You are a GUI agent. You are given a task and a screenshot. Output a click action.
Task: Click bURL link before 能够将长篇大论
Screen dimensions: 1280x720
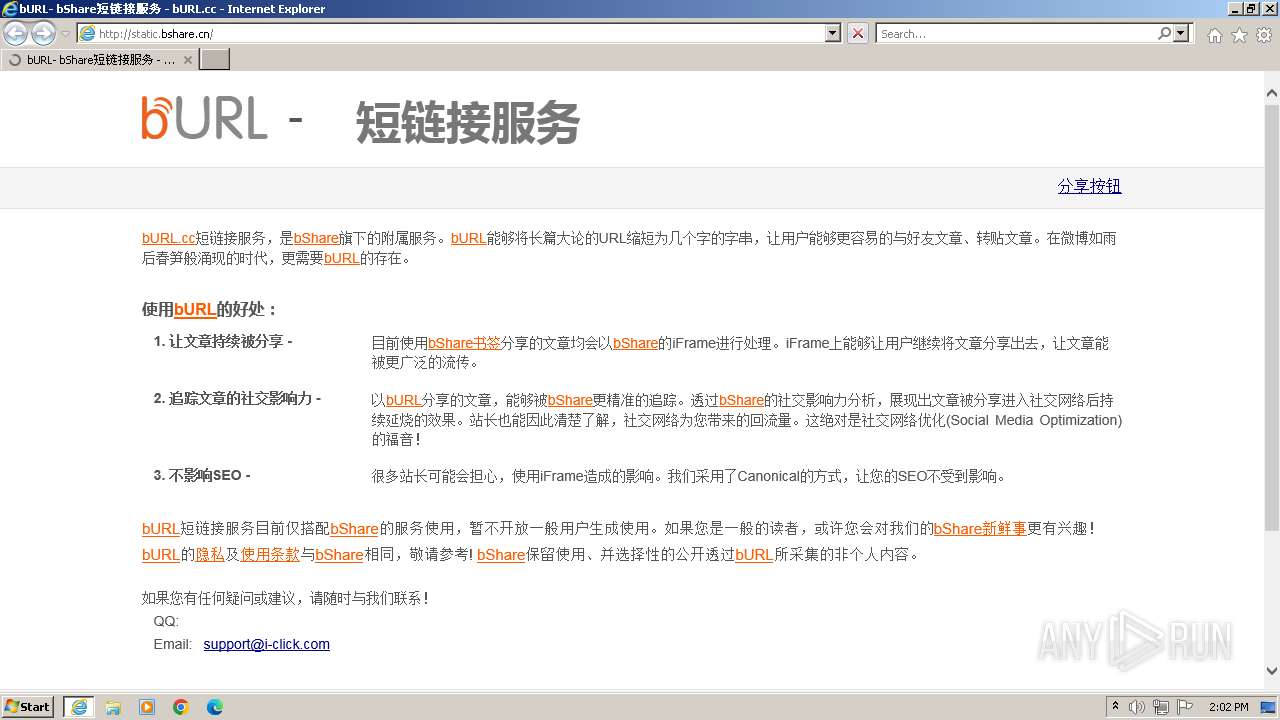point(468,238)
